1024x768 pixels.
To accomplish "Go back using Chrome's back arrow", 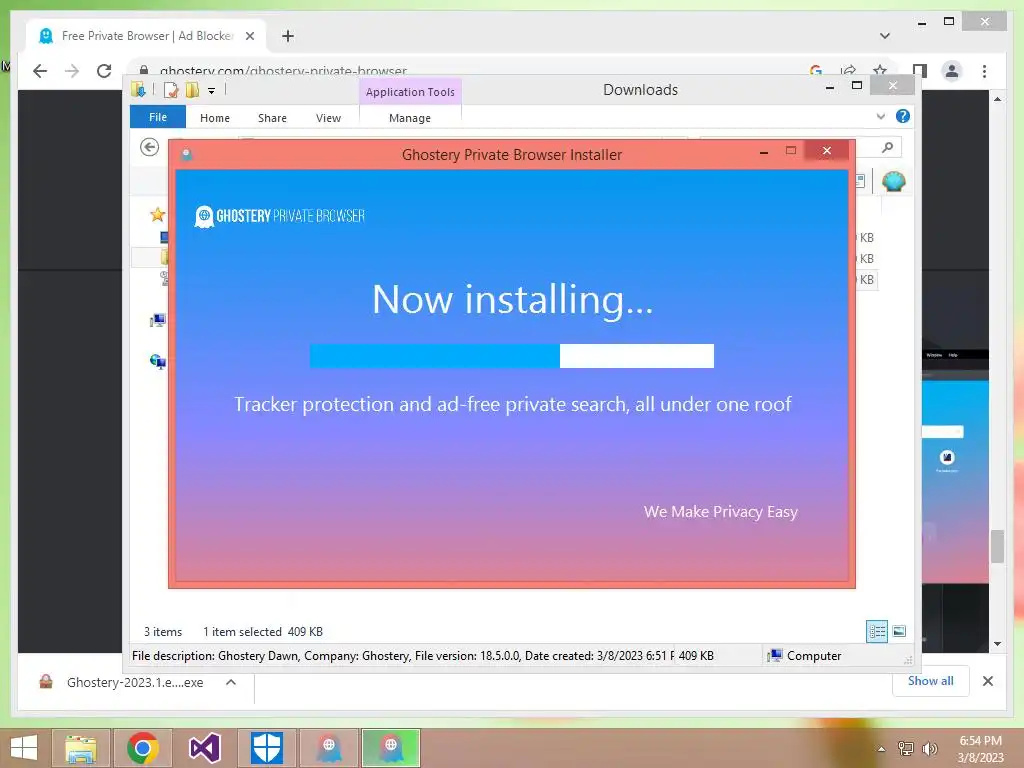I will coord(40,71).
